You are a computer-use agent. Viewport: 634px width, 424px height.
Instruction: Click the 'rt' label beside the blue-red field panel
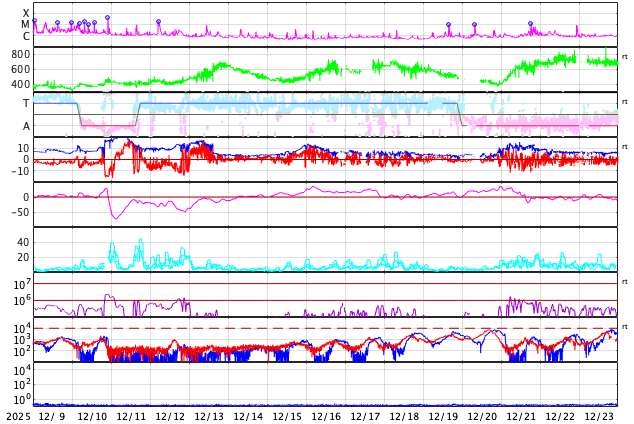pyautogui.click(x=624, y=147)
